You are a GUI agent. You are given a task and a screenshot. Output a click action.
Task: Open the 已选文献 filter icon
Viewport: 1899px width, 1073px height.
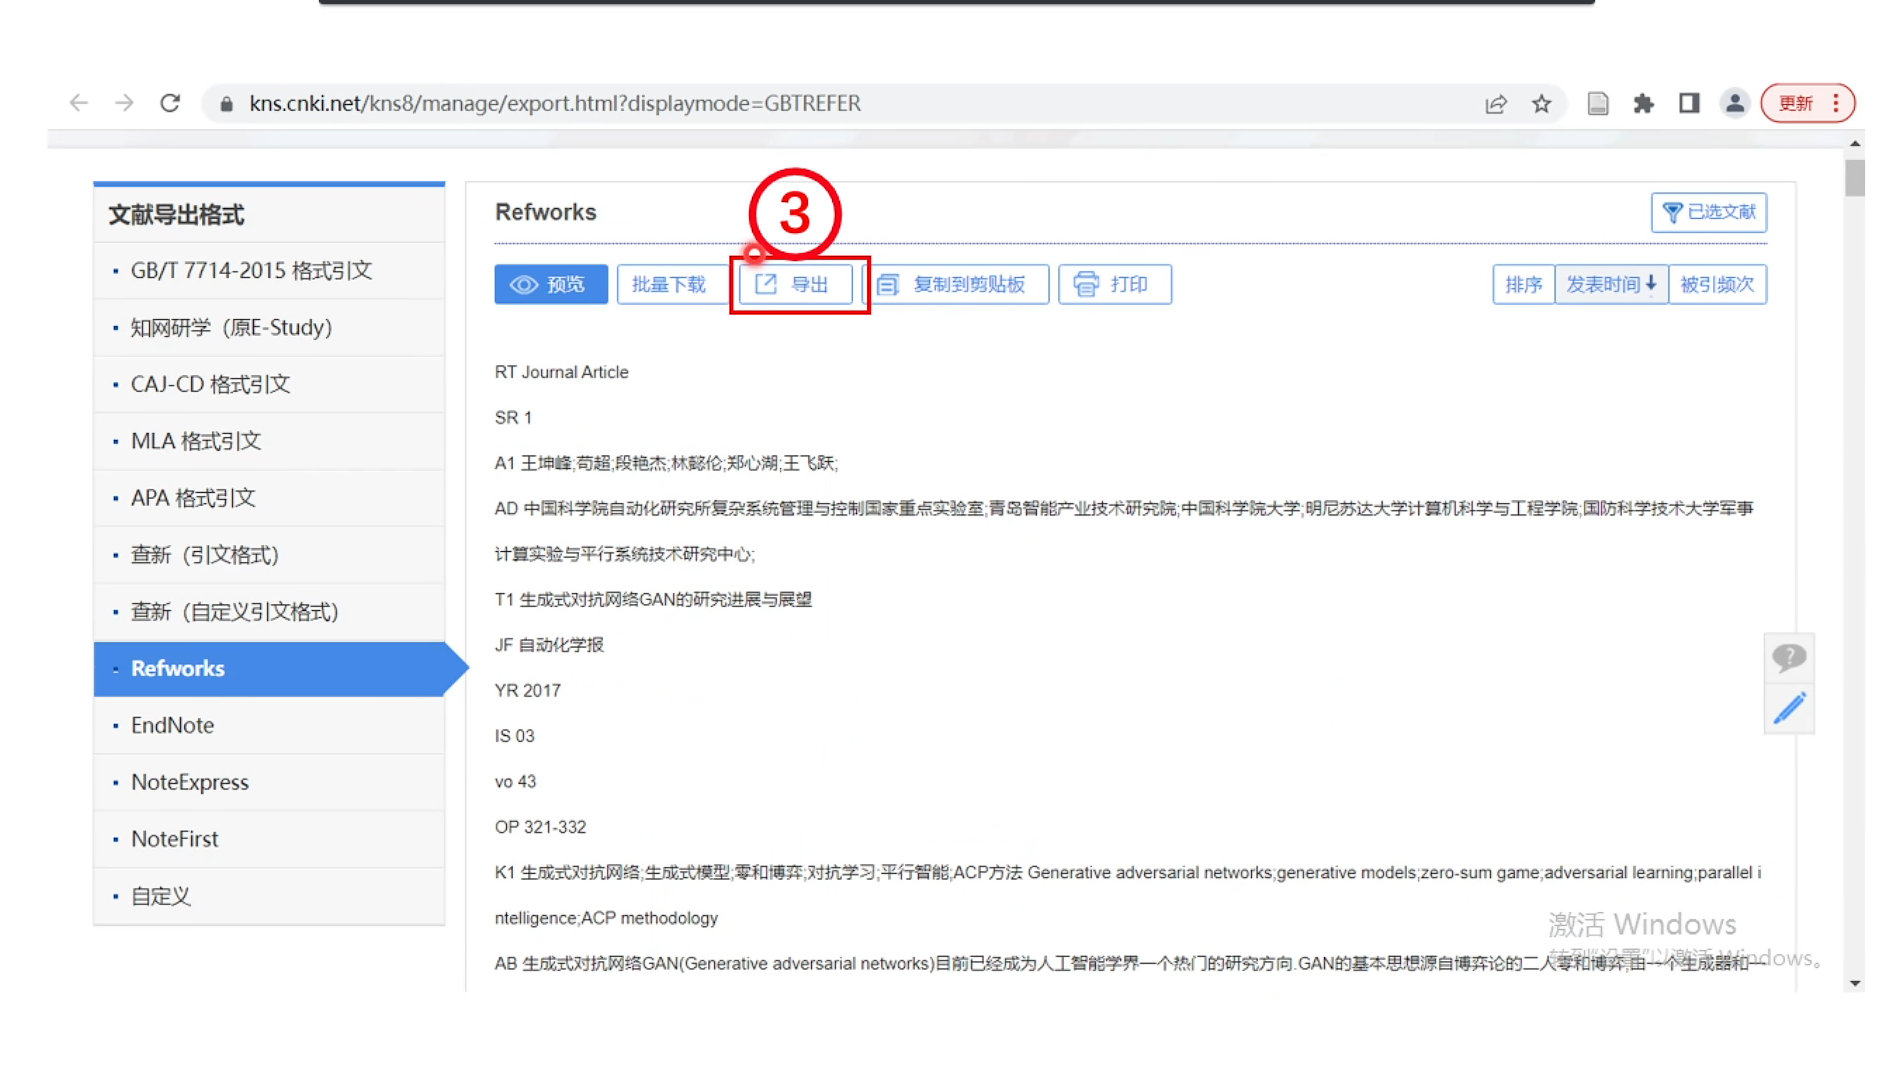[x=1674, y=212]
